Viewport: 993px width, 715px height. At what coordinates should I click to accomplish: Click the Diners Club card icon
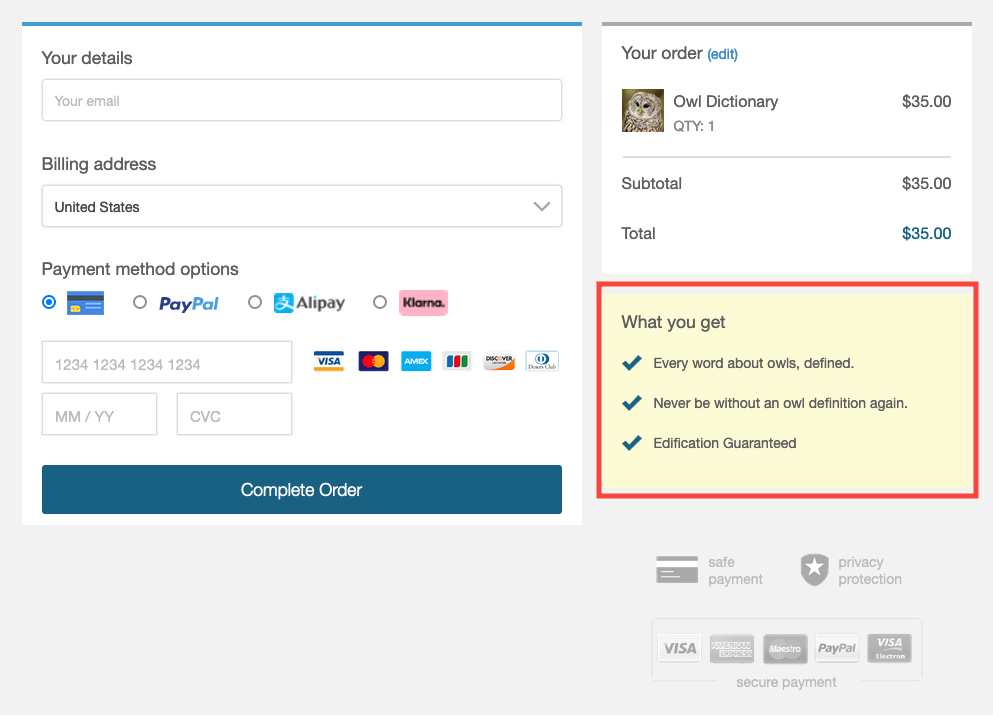(542, 361)
